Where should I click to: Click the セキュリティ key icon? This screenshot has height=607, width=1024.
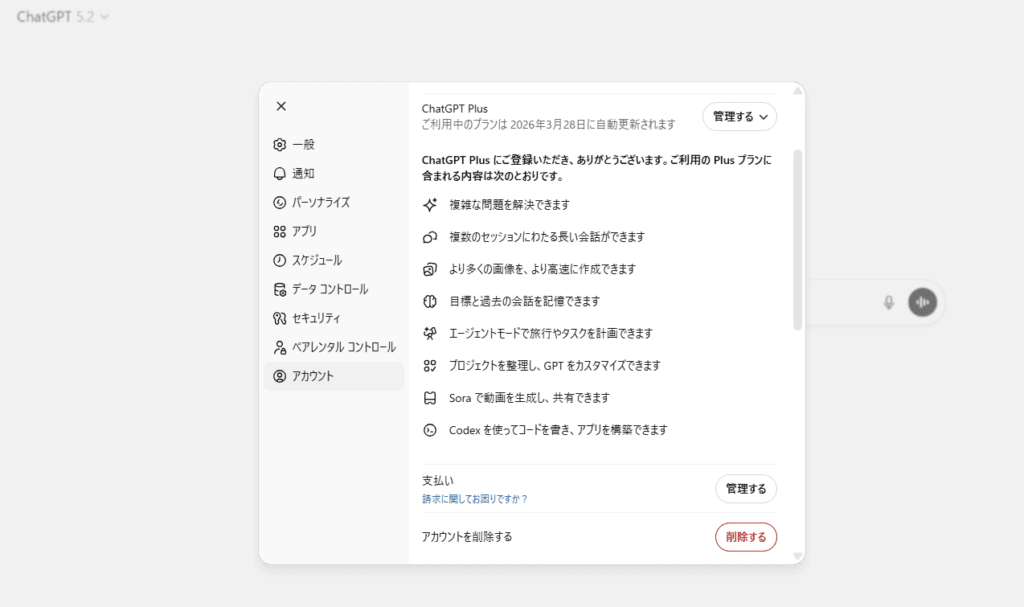click(x=280, y=319)
